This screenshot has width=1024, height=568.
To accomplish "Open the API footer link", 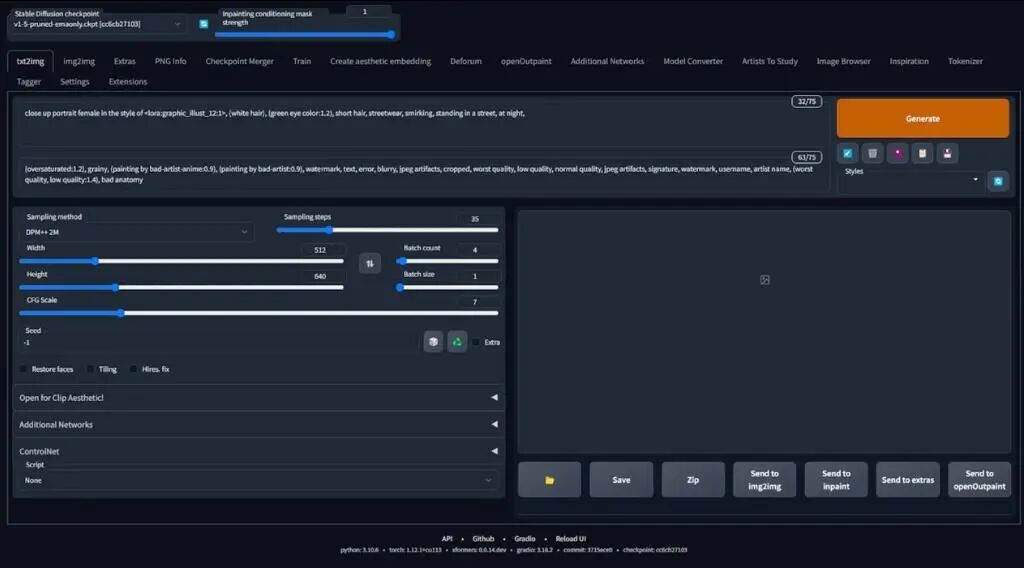I will coord(447,539).
